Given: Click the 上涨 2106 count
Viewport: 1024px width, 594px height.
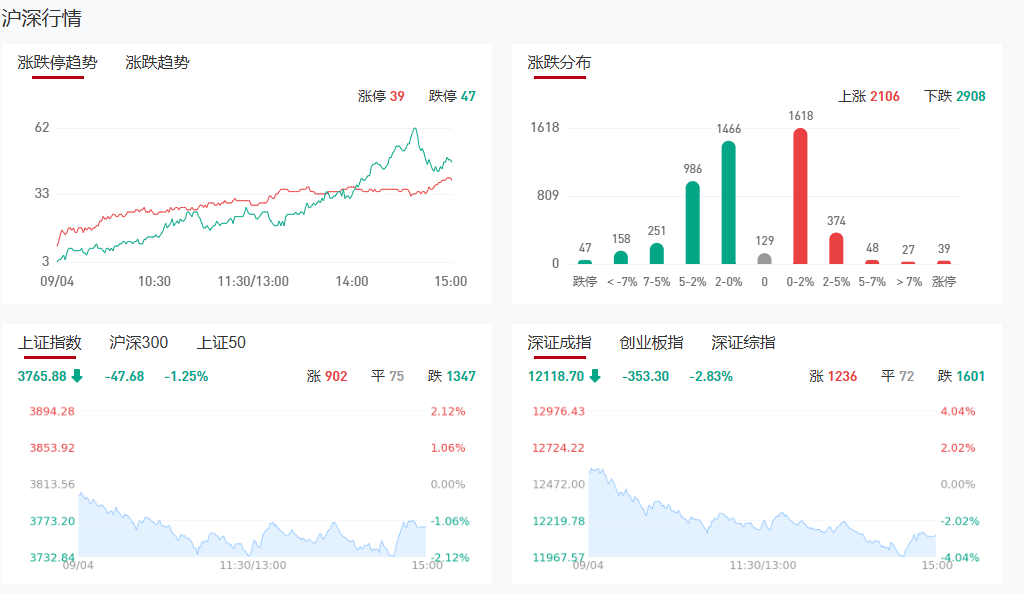Looking at the screenshot, I should [x=868, y=96].
